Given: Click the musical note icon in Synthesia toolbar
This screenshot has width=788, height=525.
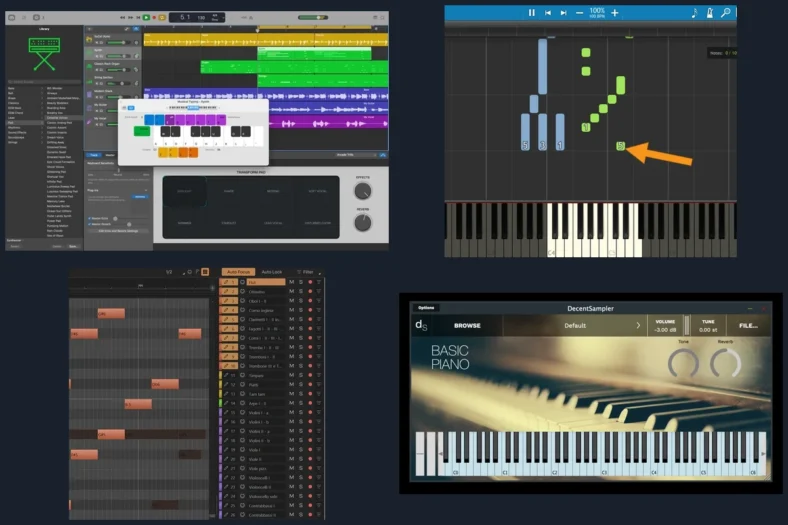Looking at the screenshot, I should [694, 13].
